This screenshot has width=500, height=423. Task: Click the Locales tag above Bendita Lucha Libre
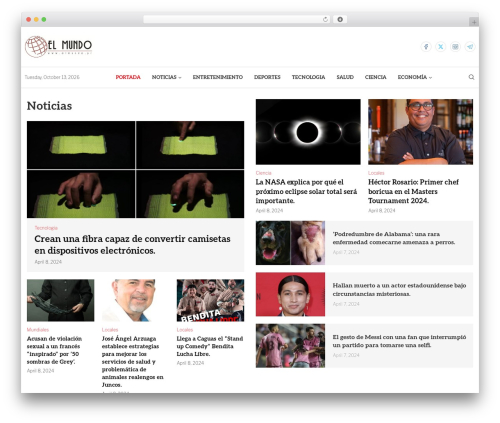[x=185, y=330]
